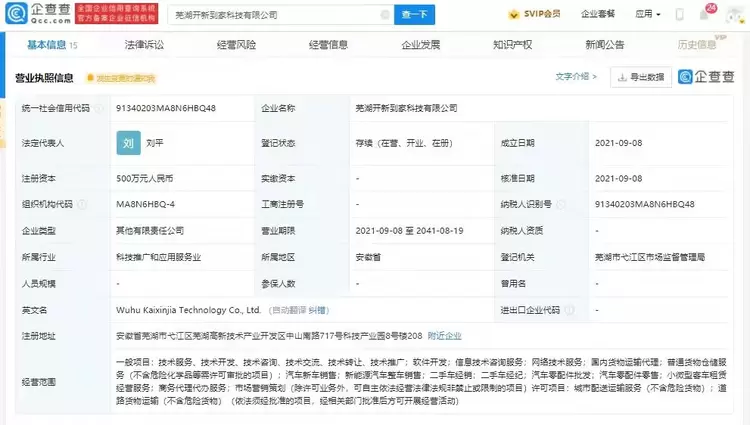
Task: Open notifications via the bell icon
Action: click(704, 14)
